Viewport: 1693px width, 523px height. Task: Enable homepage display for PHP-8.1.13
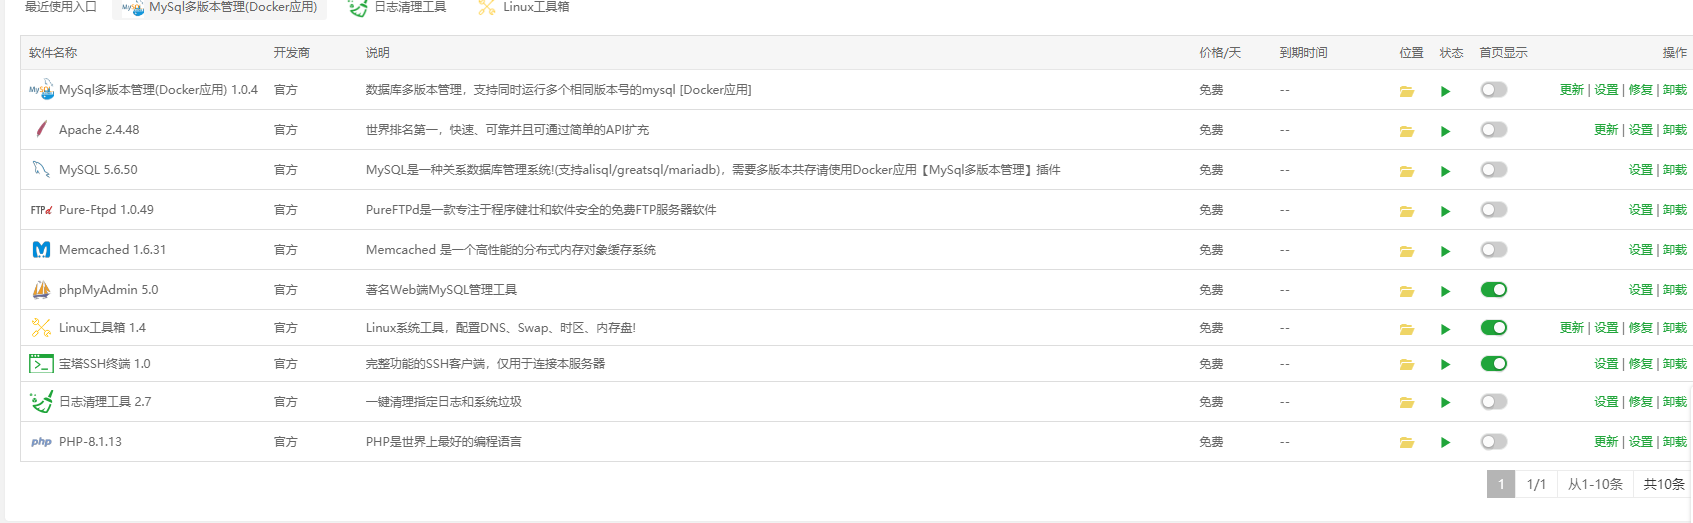point(1494,442)
